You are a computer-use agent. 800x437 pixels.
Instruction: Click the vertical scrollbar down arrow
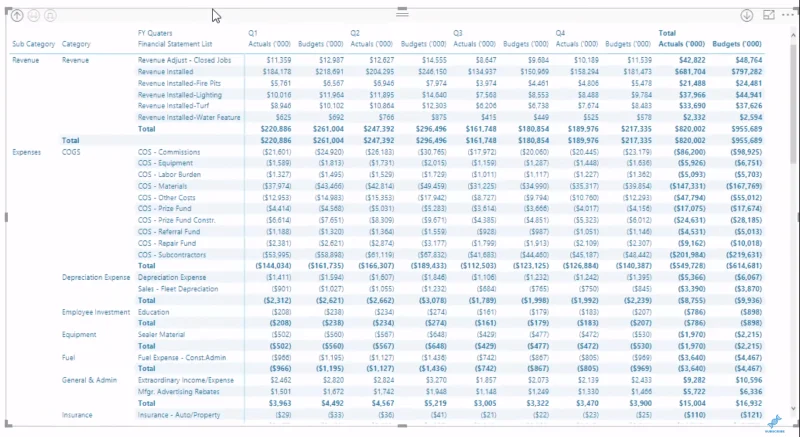coord(793,408)
